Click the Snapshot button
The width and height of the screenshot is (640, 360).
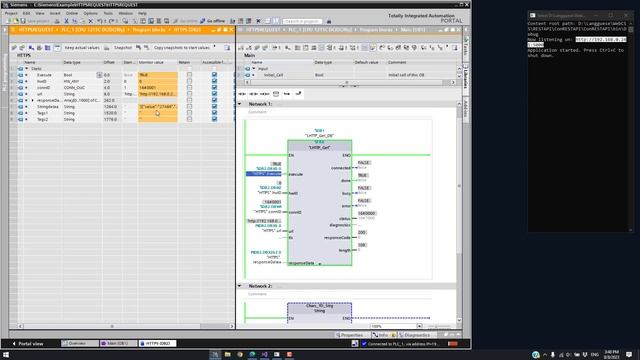coord(123,48)
